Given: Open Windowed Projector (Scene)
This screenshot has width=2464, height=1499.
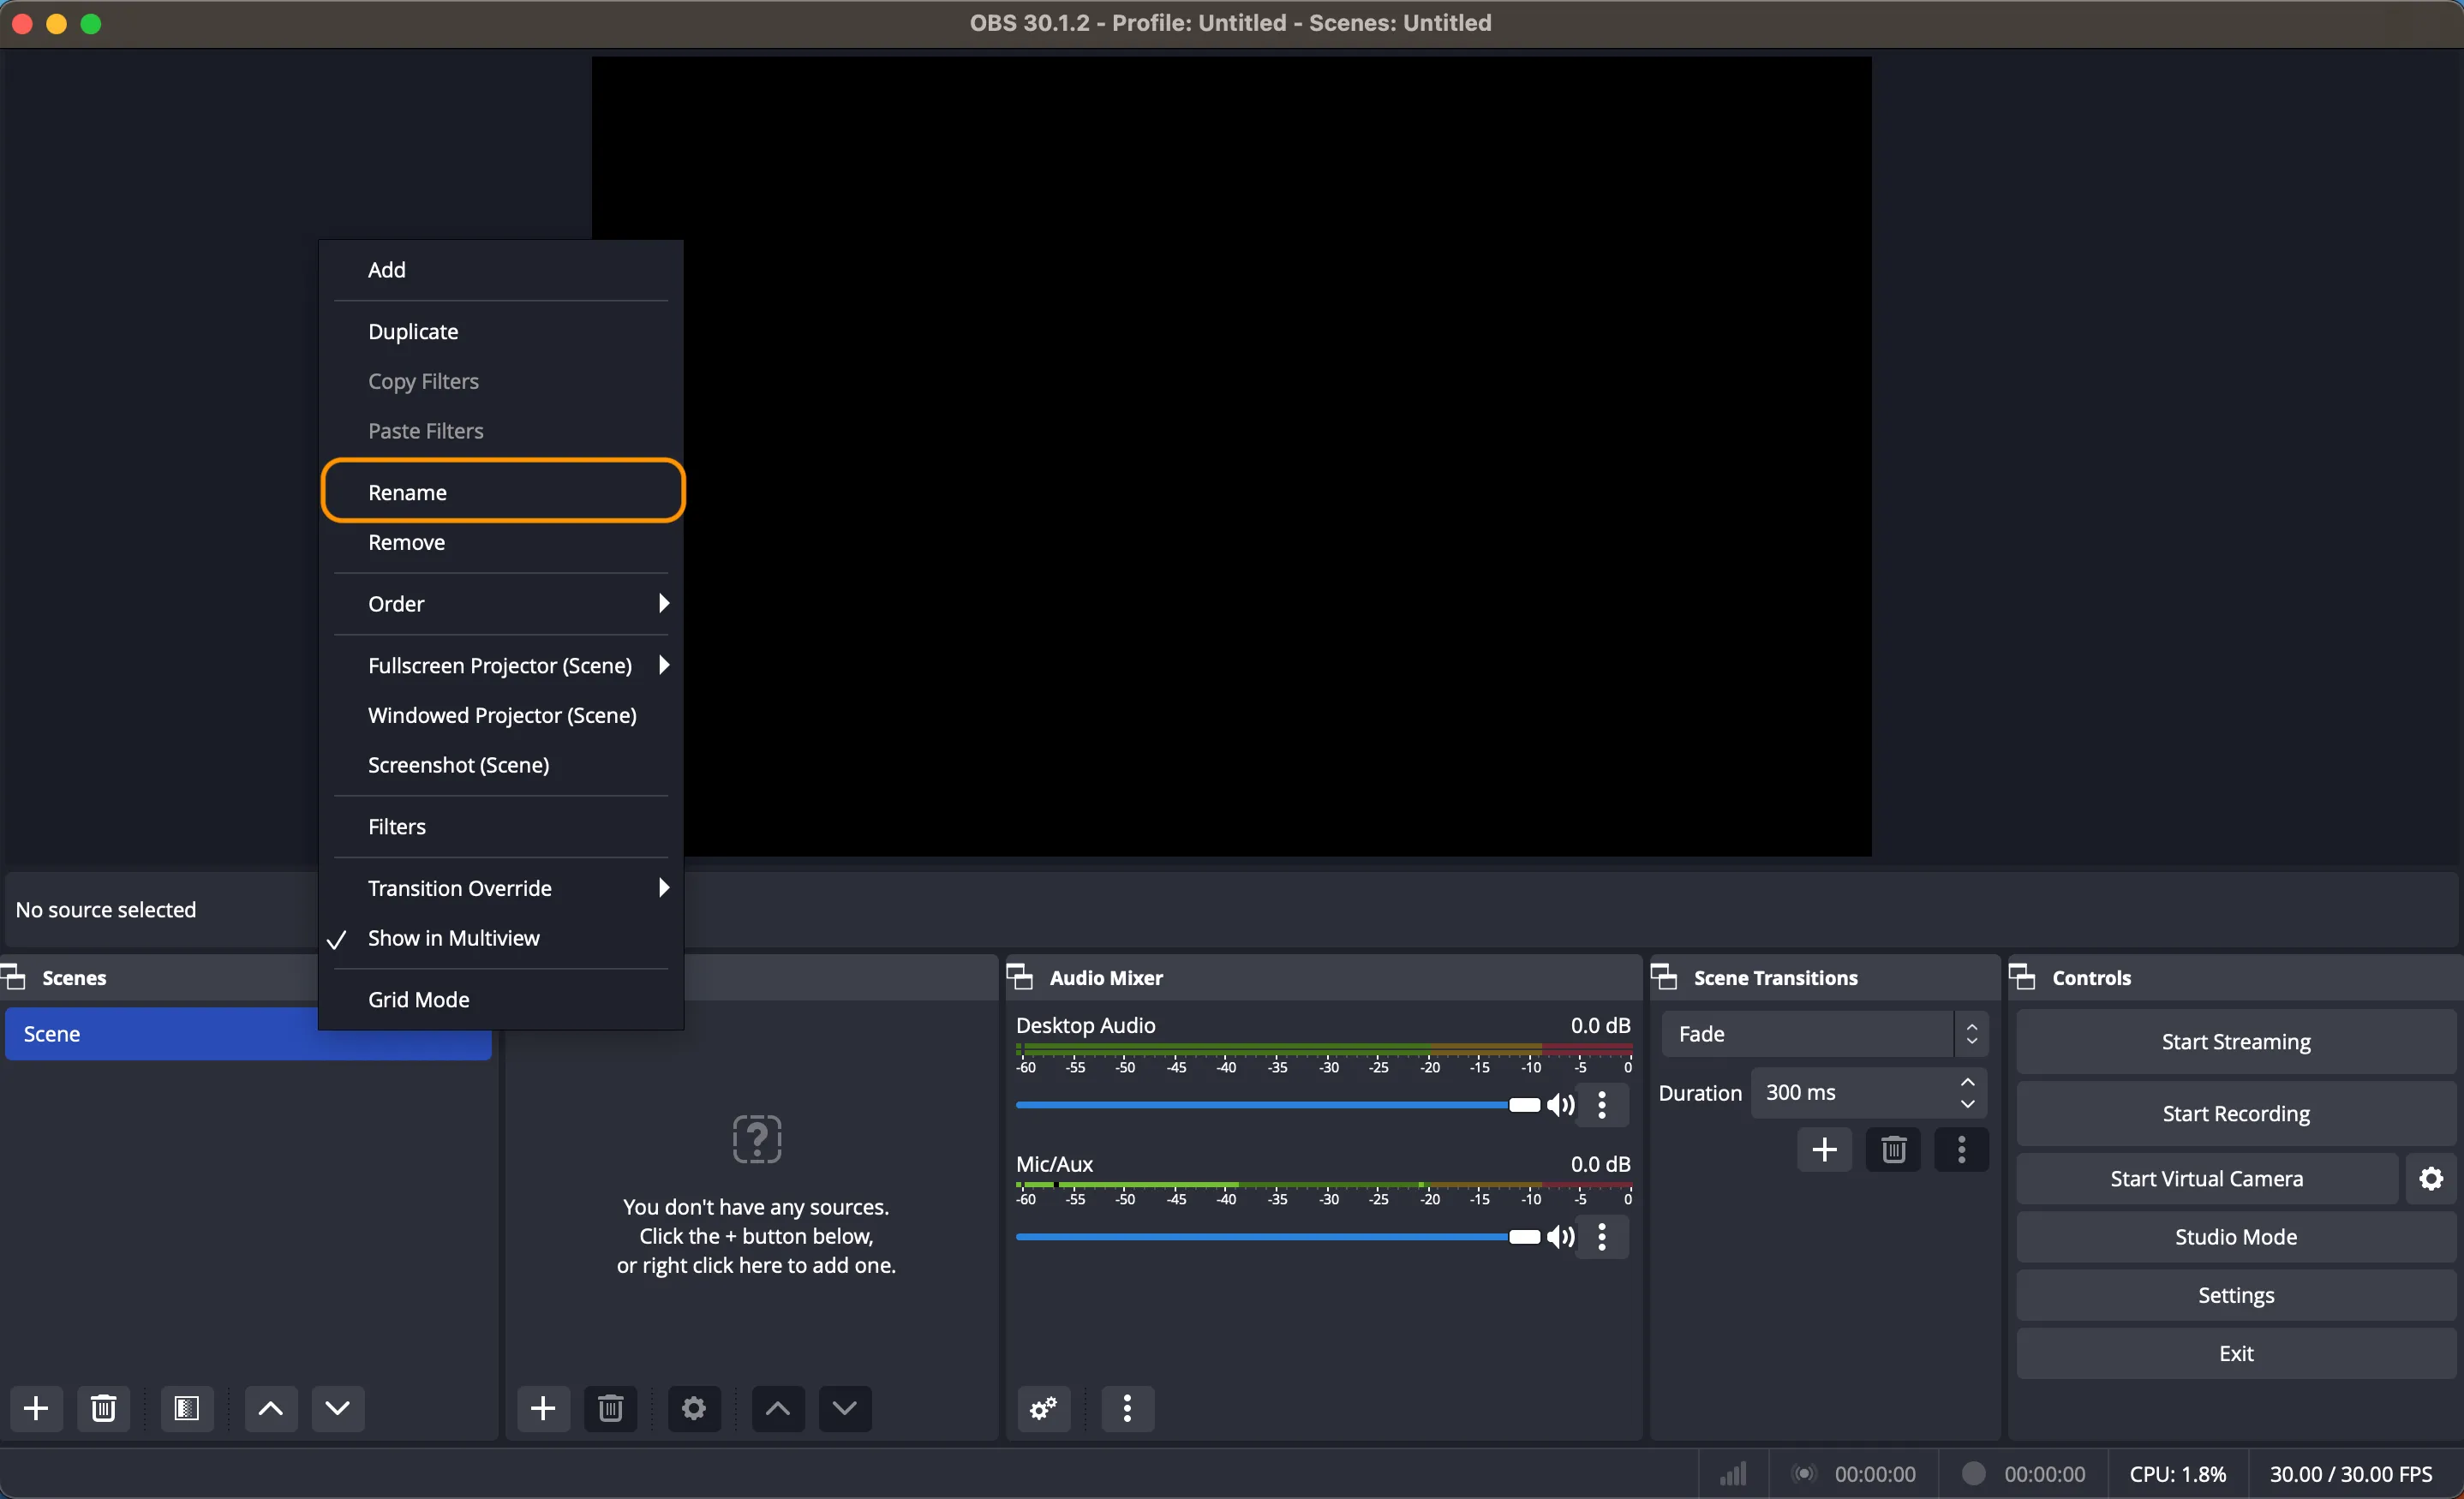Looking at the screenshot, I should [501, 715].
